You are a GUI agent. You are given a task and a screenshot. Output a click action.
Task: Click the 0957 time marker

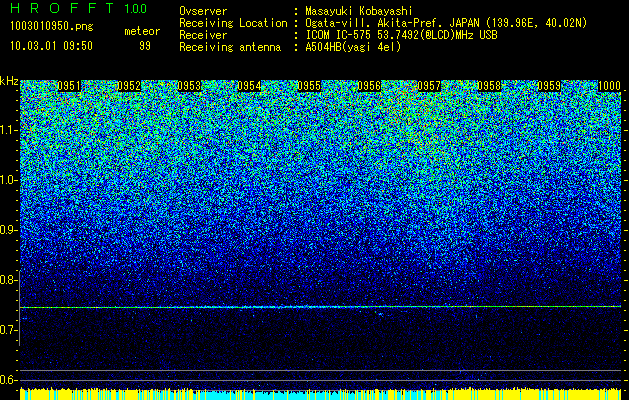coord(429,86)
